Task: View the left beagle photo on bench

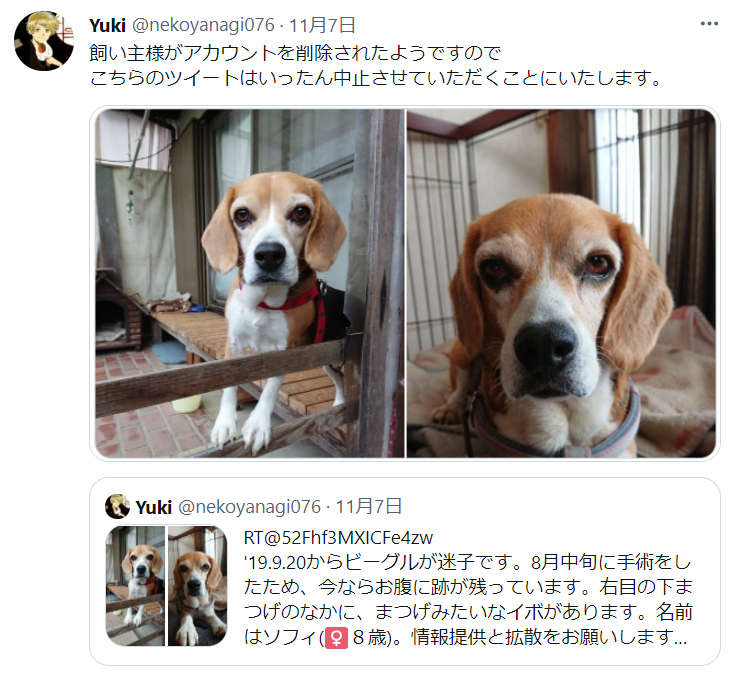Action: pos(250,283)
